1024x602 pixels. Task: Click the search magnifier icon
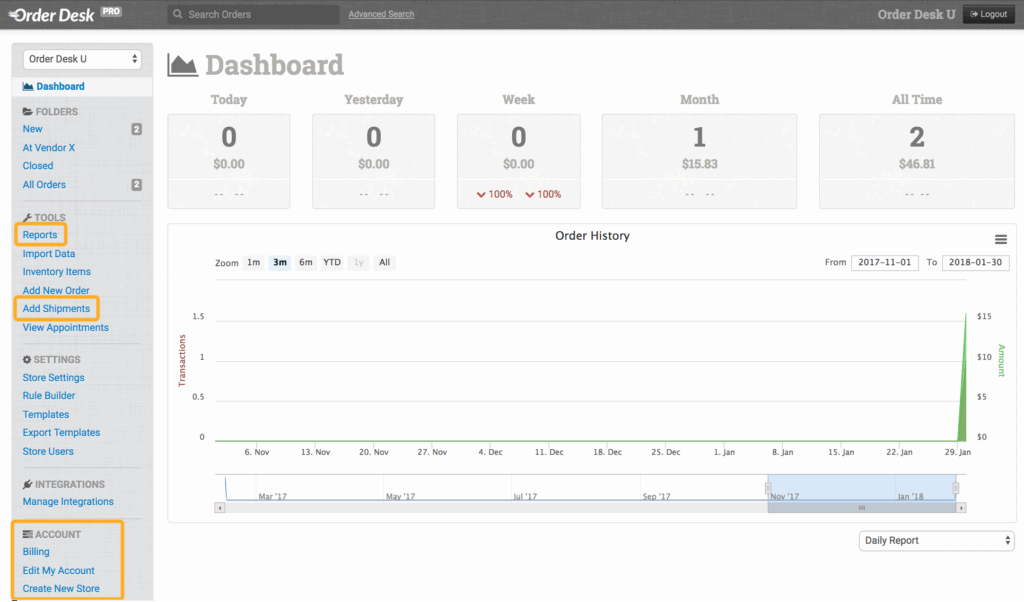177,15
